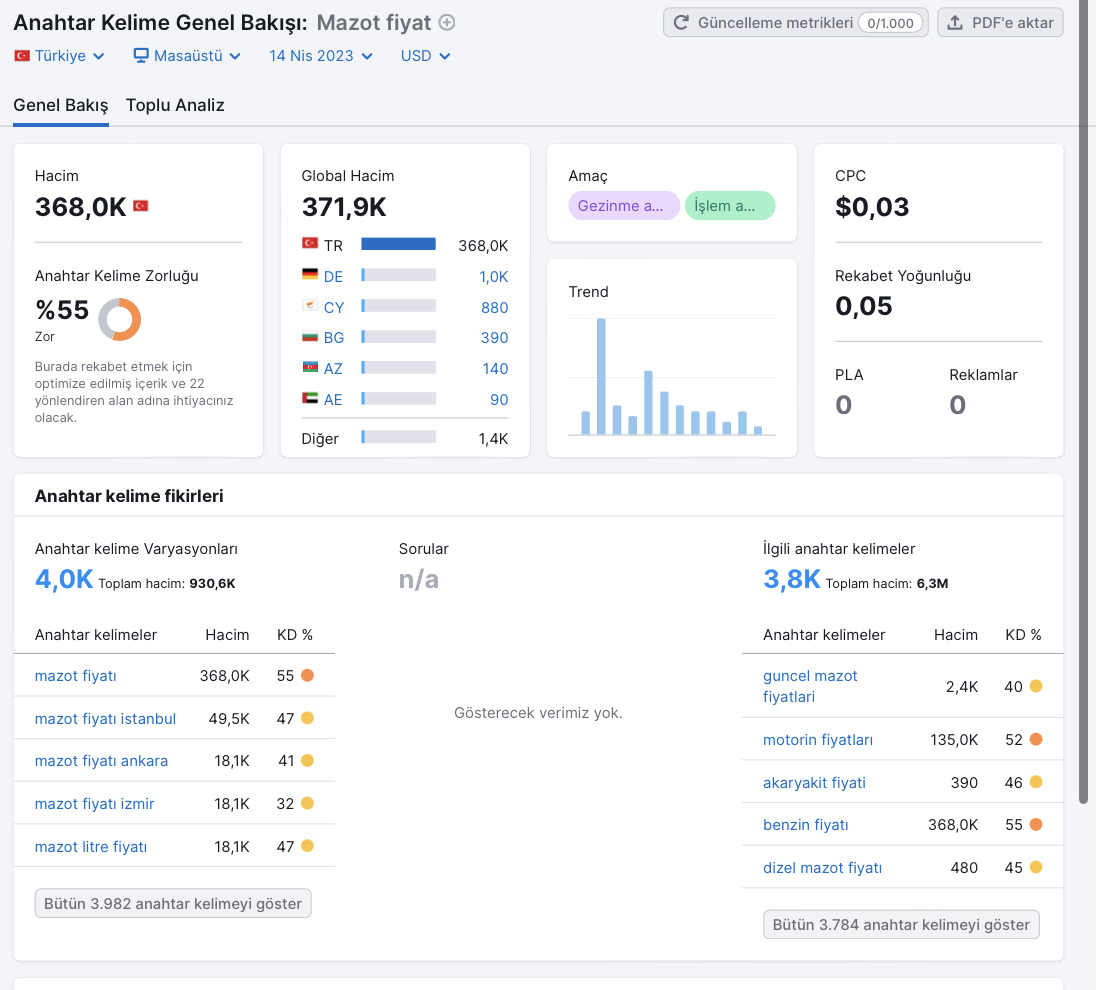Image resolution: width=1097 pixels, height=990 pixels.
Task: Click the Turkey flag next to 368,0K volume
Action: [141, 206]
